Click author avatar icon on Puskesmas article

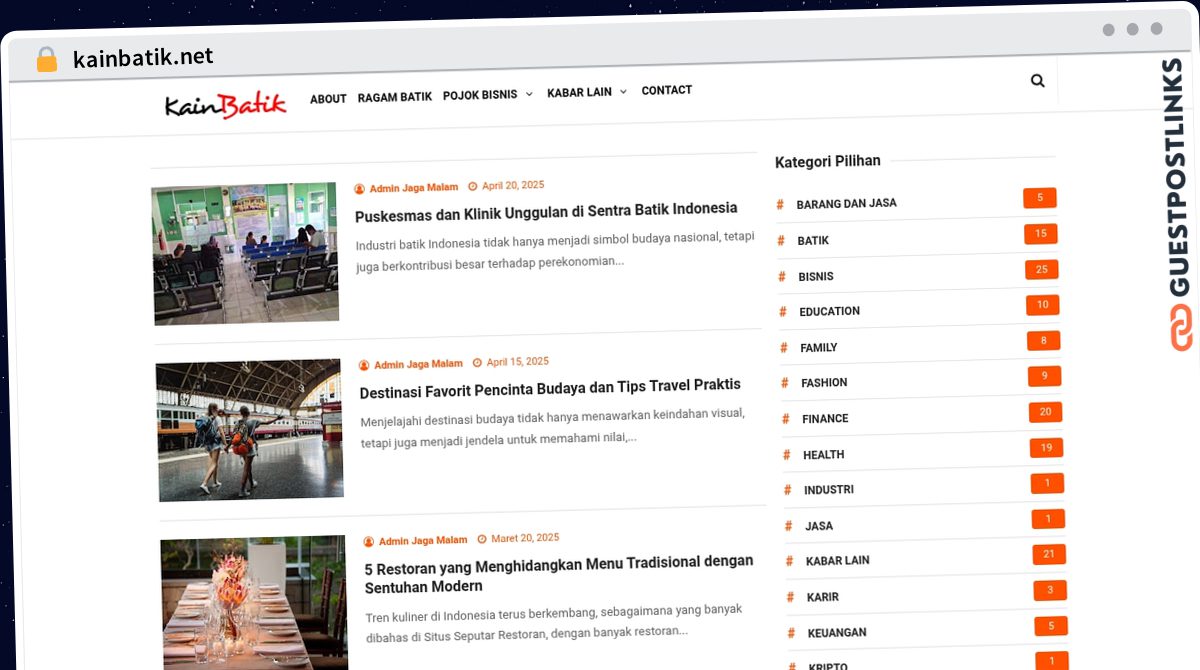pos(359,188)
